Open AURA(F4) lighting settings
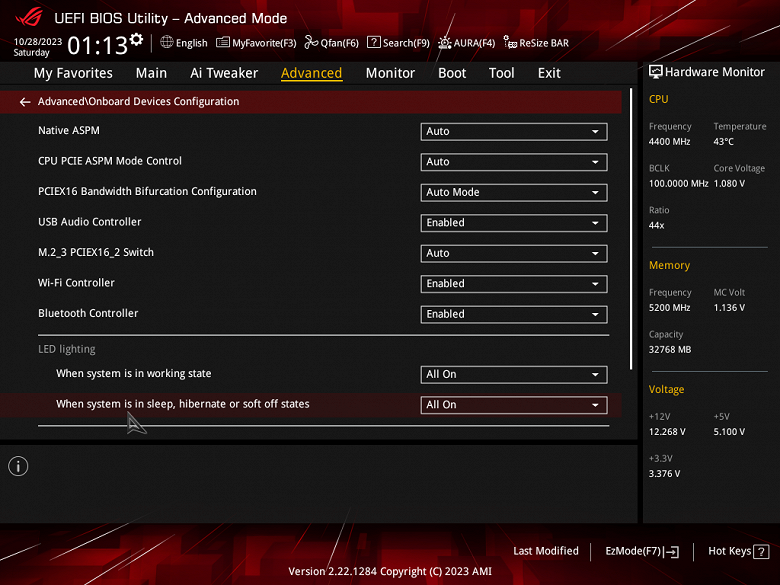Screen dimensions: 780x585 point(444,43)
